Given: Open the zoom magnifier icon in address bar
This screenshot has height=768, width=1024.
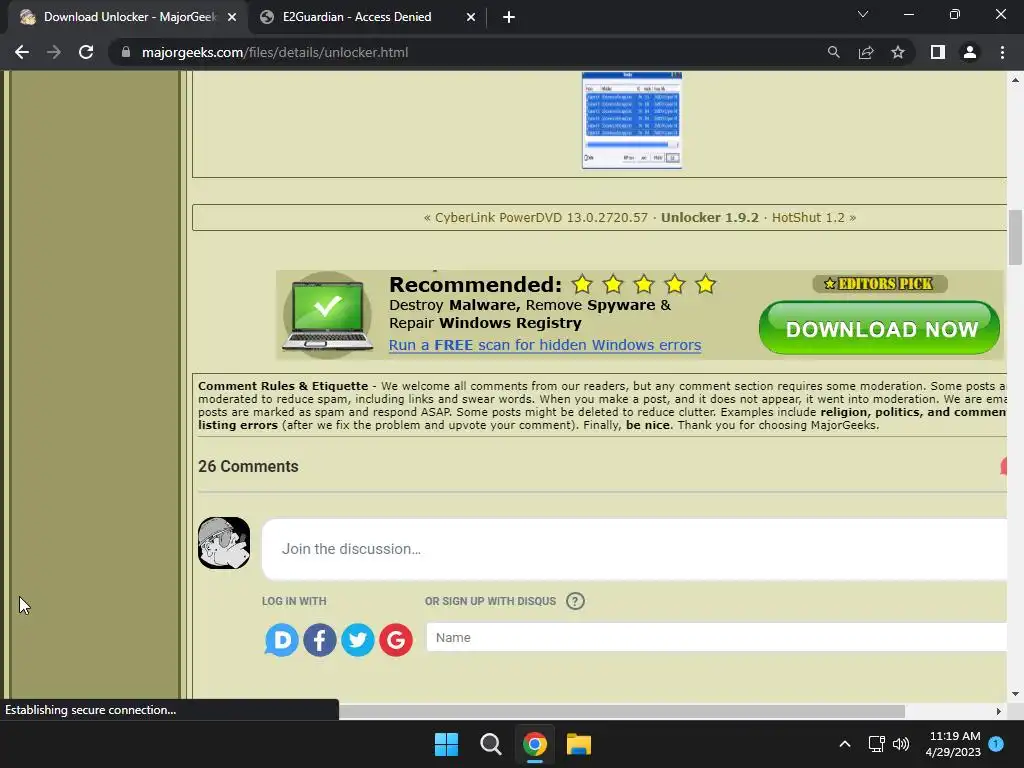Looking at the screenshot, I should pos(834,52).
